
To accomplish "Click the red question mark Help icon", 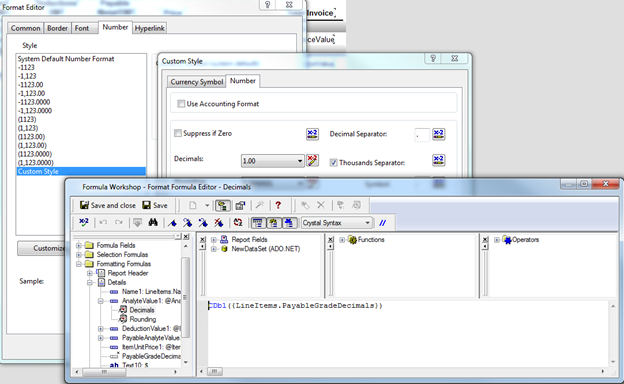I will [x=278, y=205].
